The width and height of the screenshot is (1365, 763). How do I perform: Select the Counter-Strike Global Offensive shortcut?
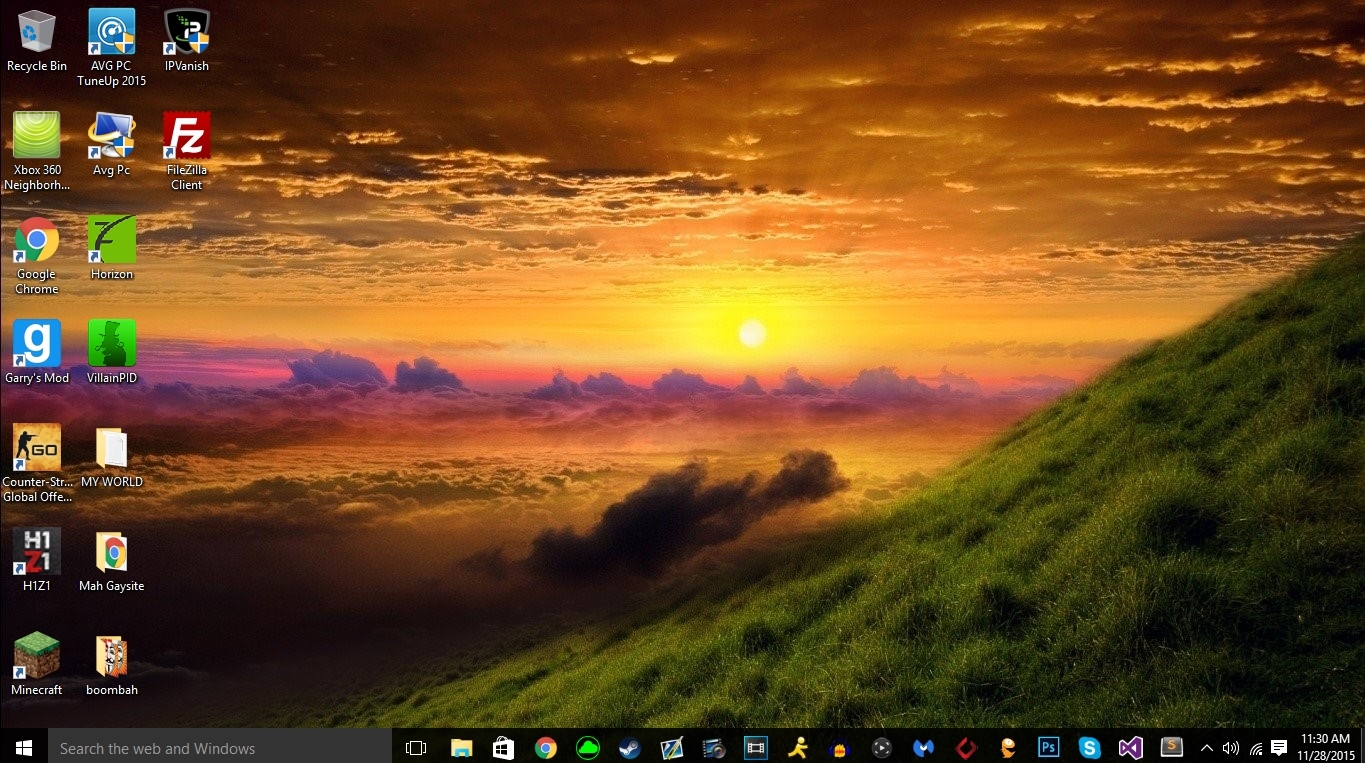37,464
